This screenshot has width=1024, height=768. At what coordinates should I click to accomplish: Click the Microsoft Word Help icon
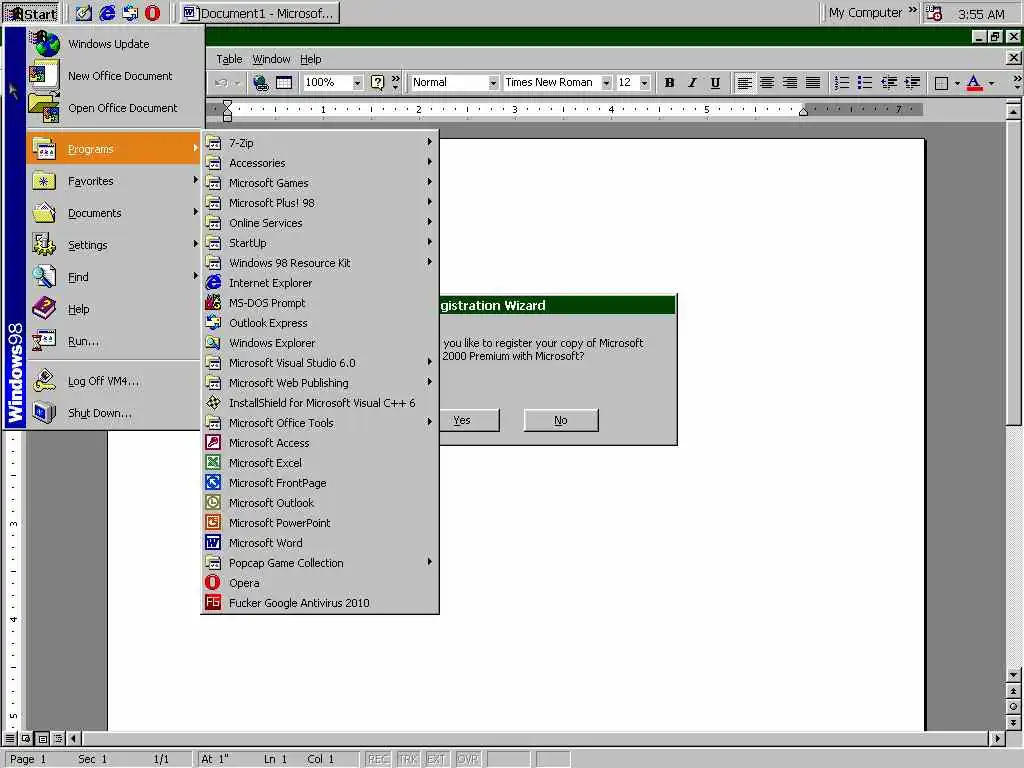pos(377,83)
